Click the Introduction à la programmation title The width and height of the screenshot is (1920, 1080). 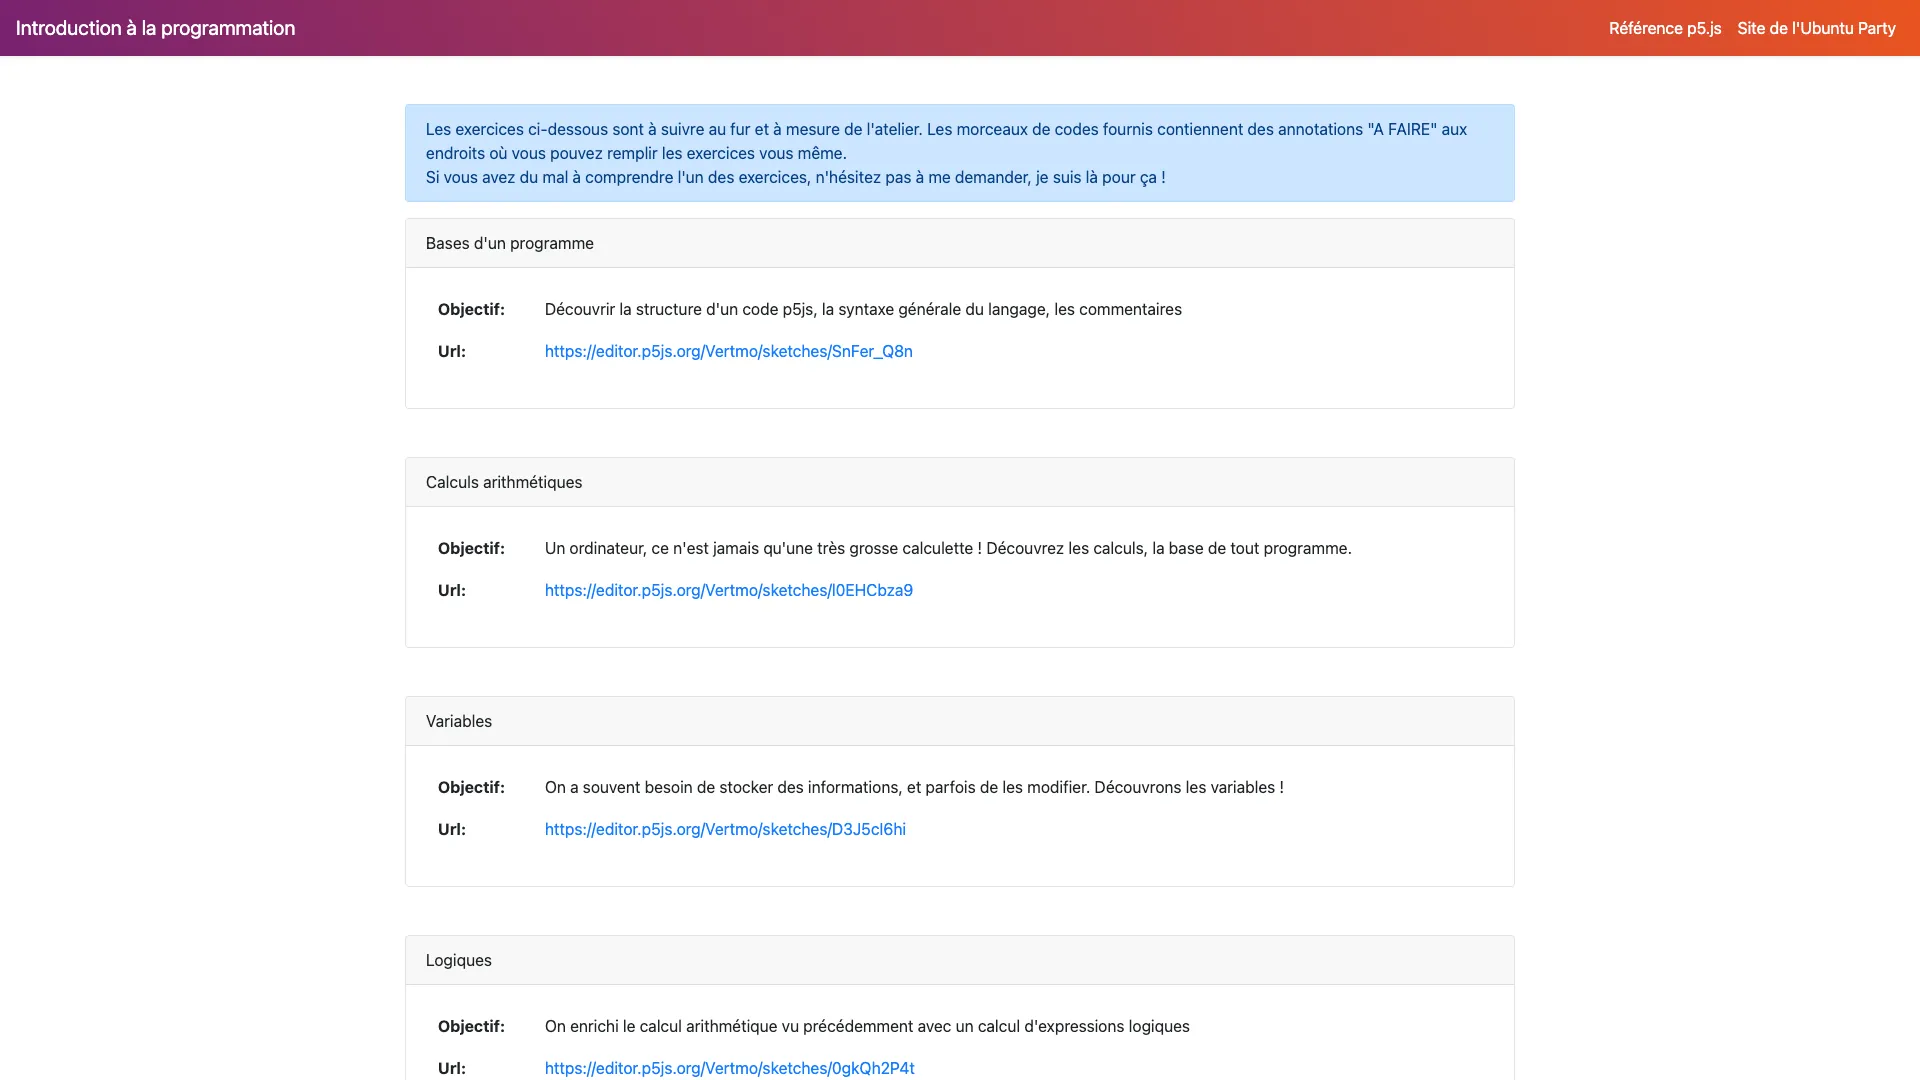click(154, 28)
